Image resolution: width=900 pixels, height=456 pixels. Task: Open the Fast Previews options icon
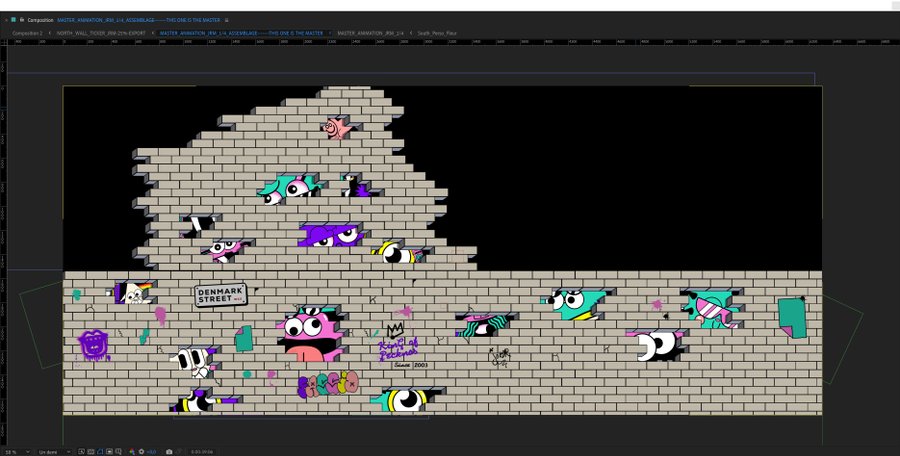pyautogui.click(x=81, y=451)
